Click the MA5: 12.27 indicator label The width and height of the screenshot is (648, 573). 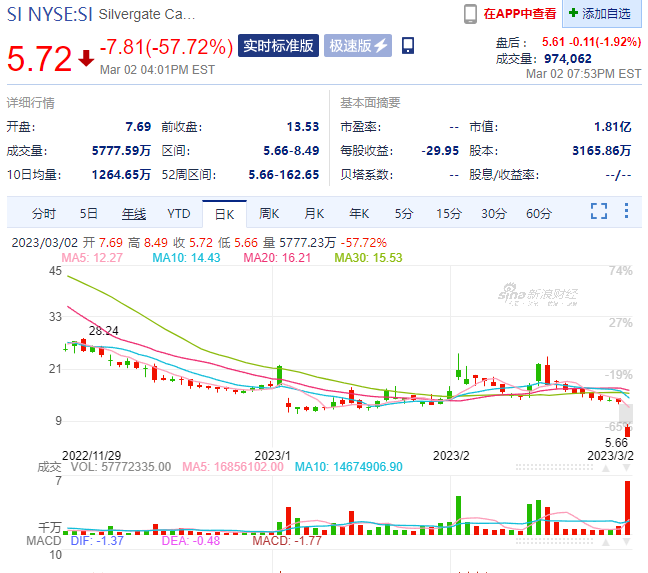pos(92,258)
